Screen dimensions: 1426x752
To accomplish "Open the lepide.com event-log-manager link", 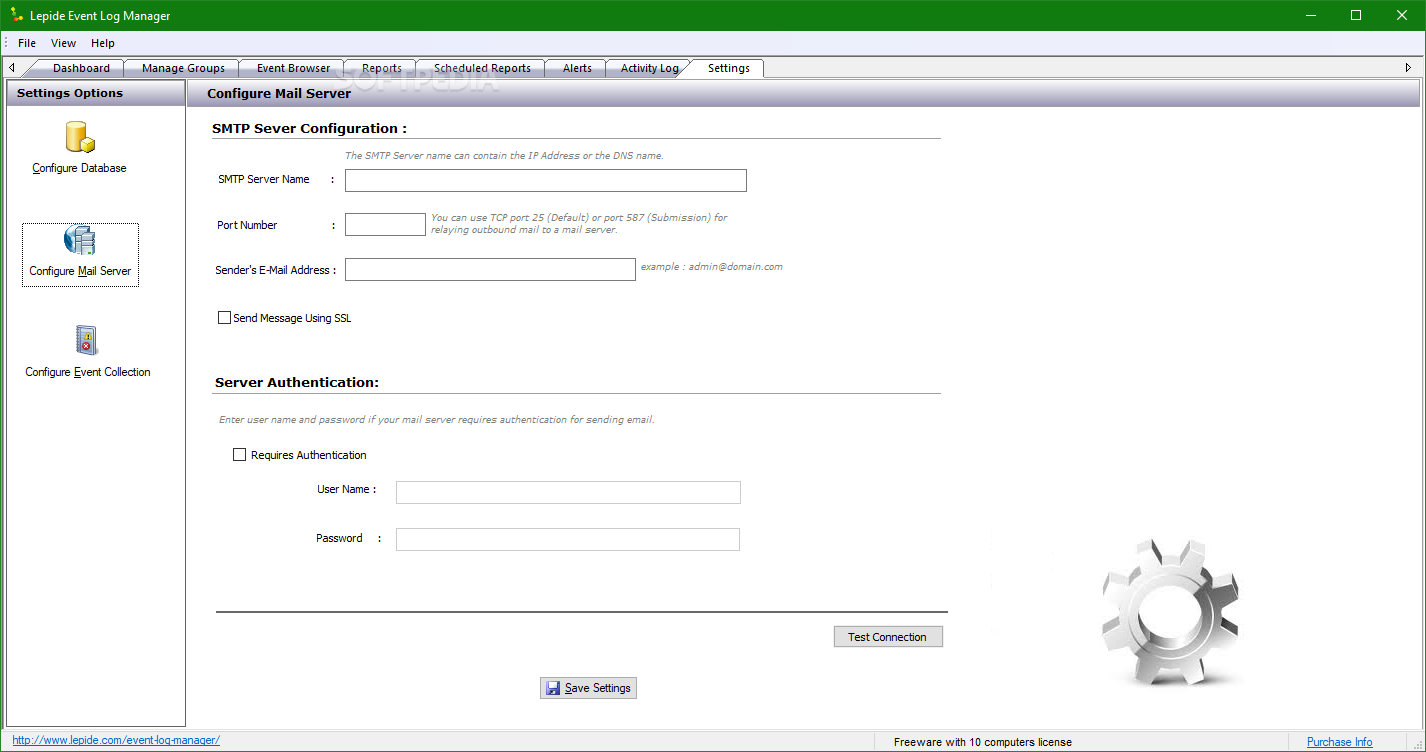I will [116, 741].
